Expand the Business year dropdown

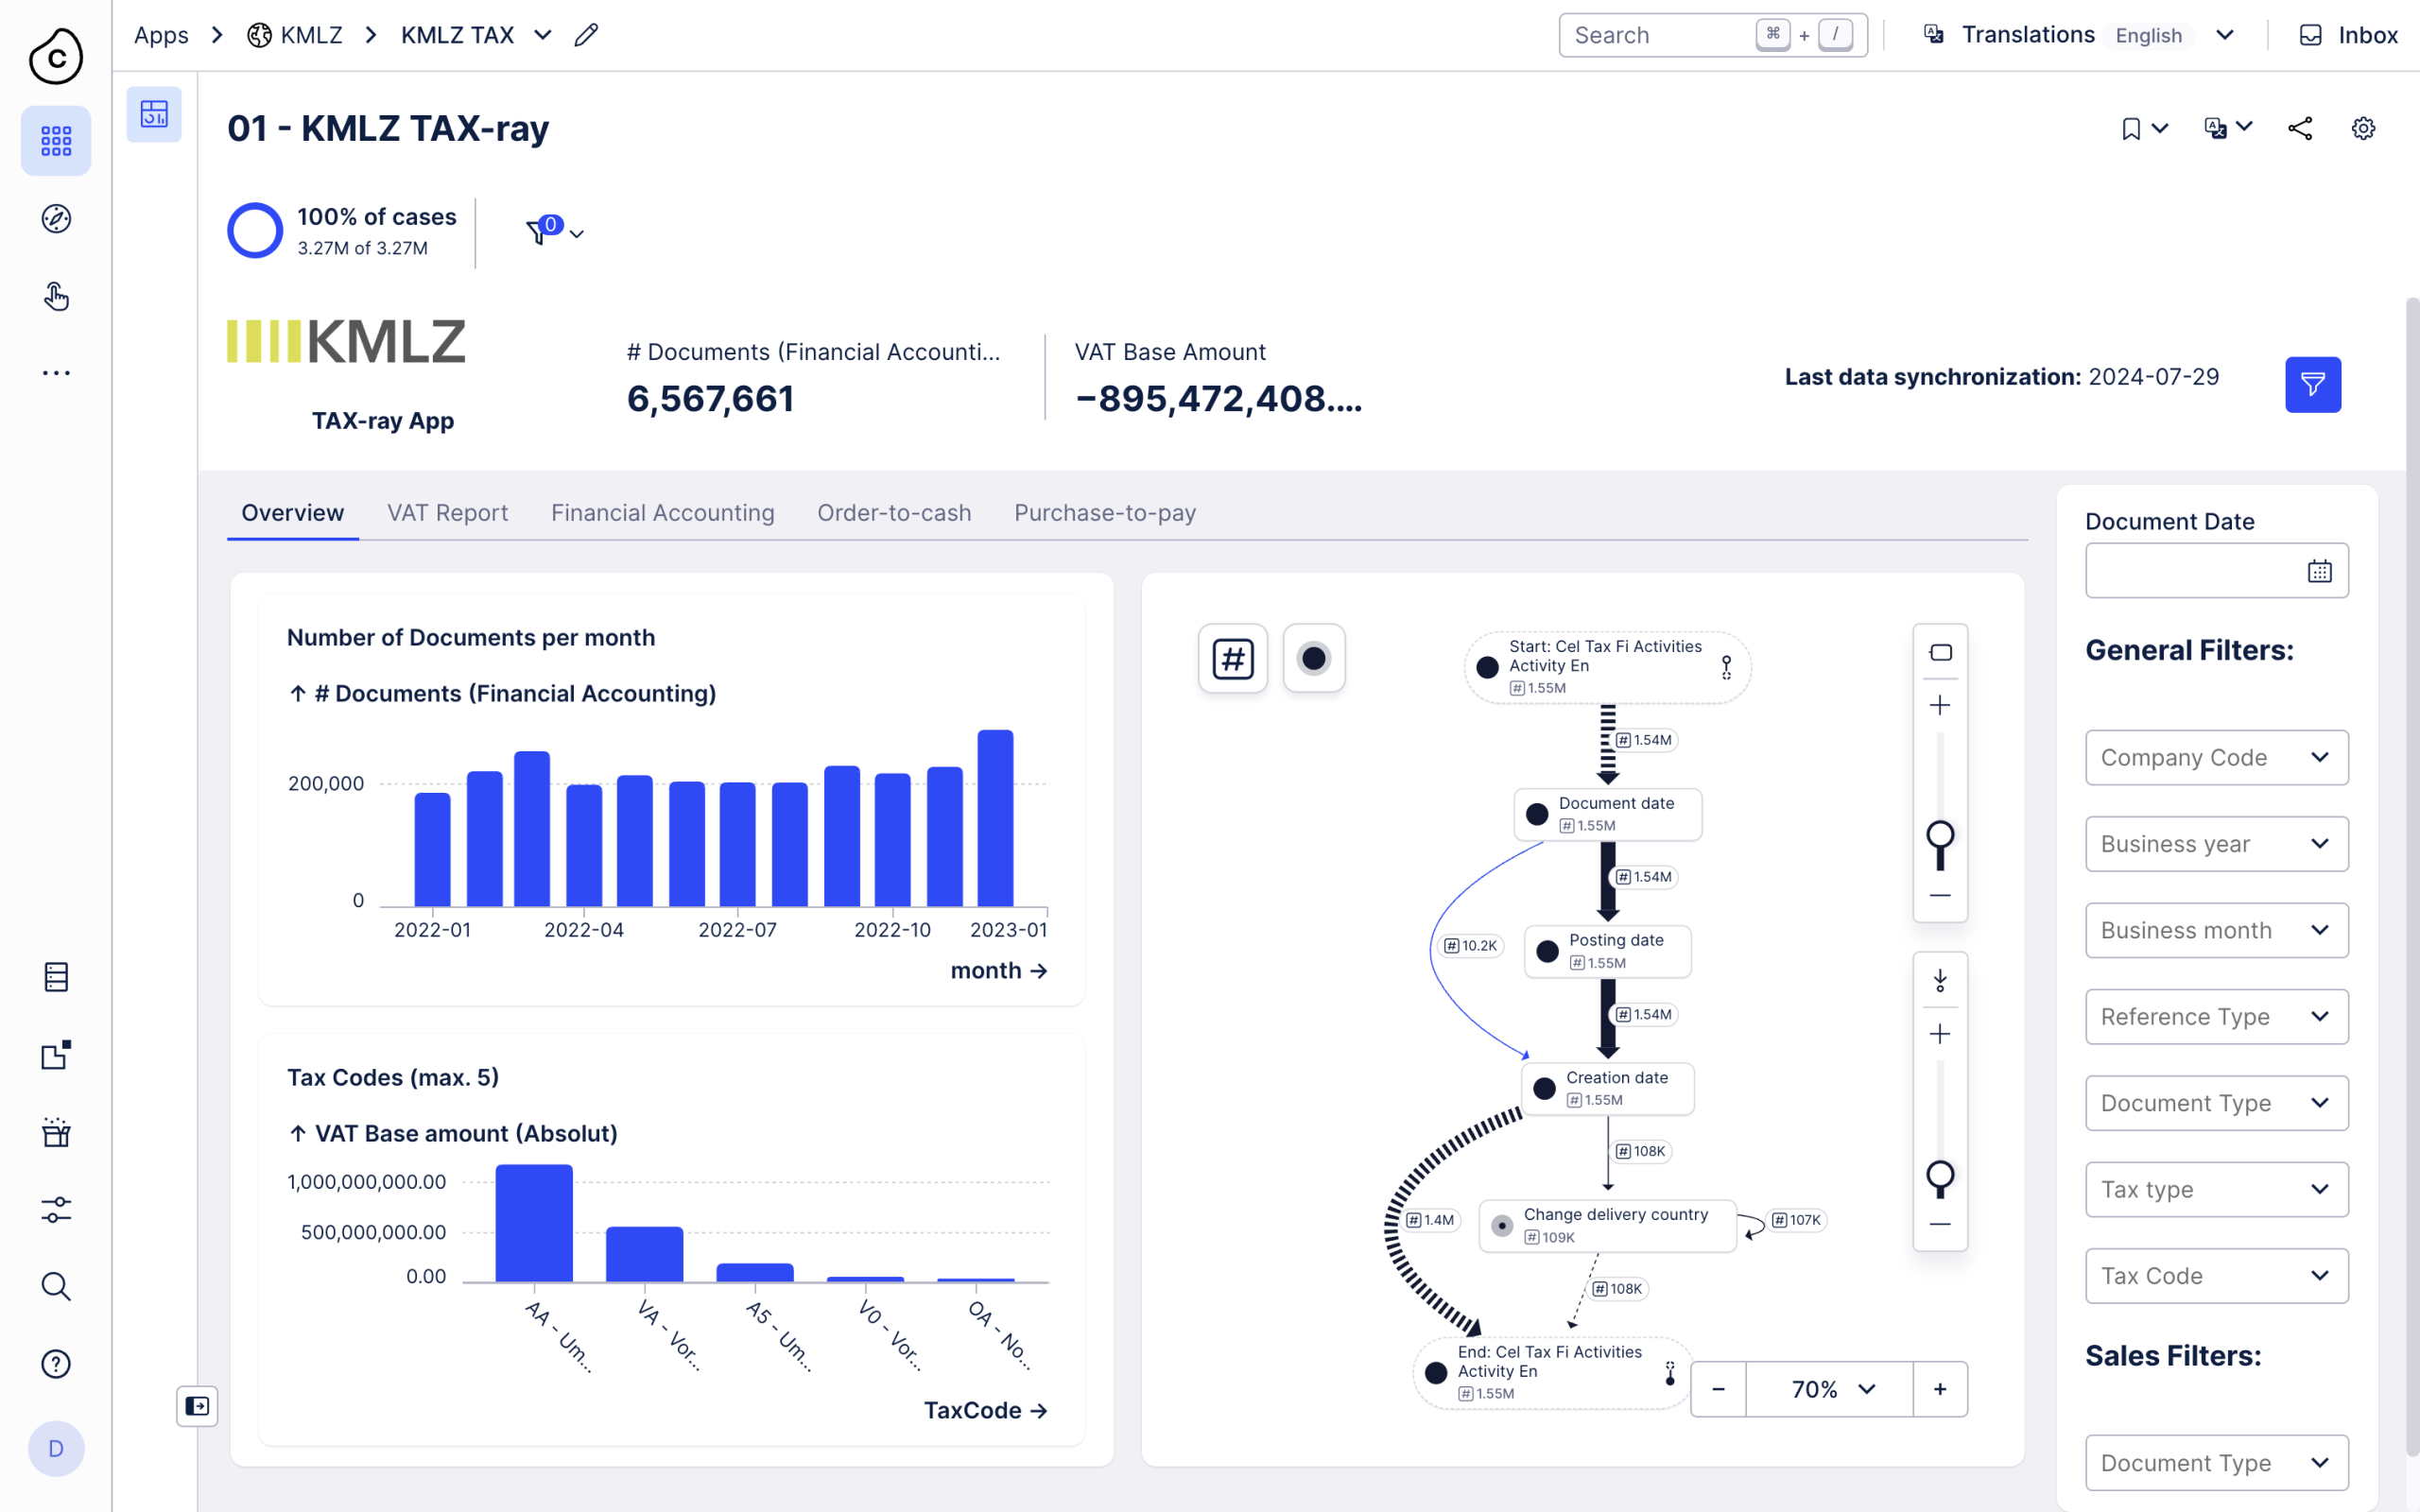click(x=2216, y=844)
